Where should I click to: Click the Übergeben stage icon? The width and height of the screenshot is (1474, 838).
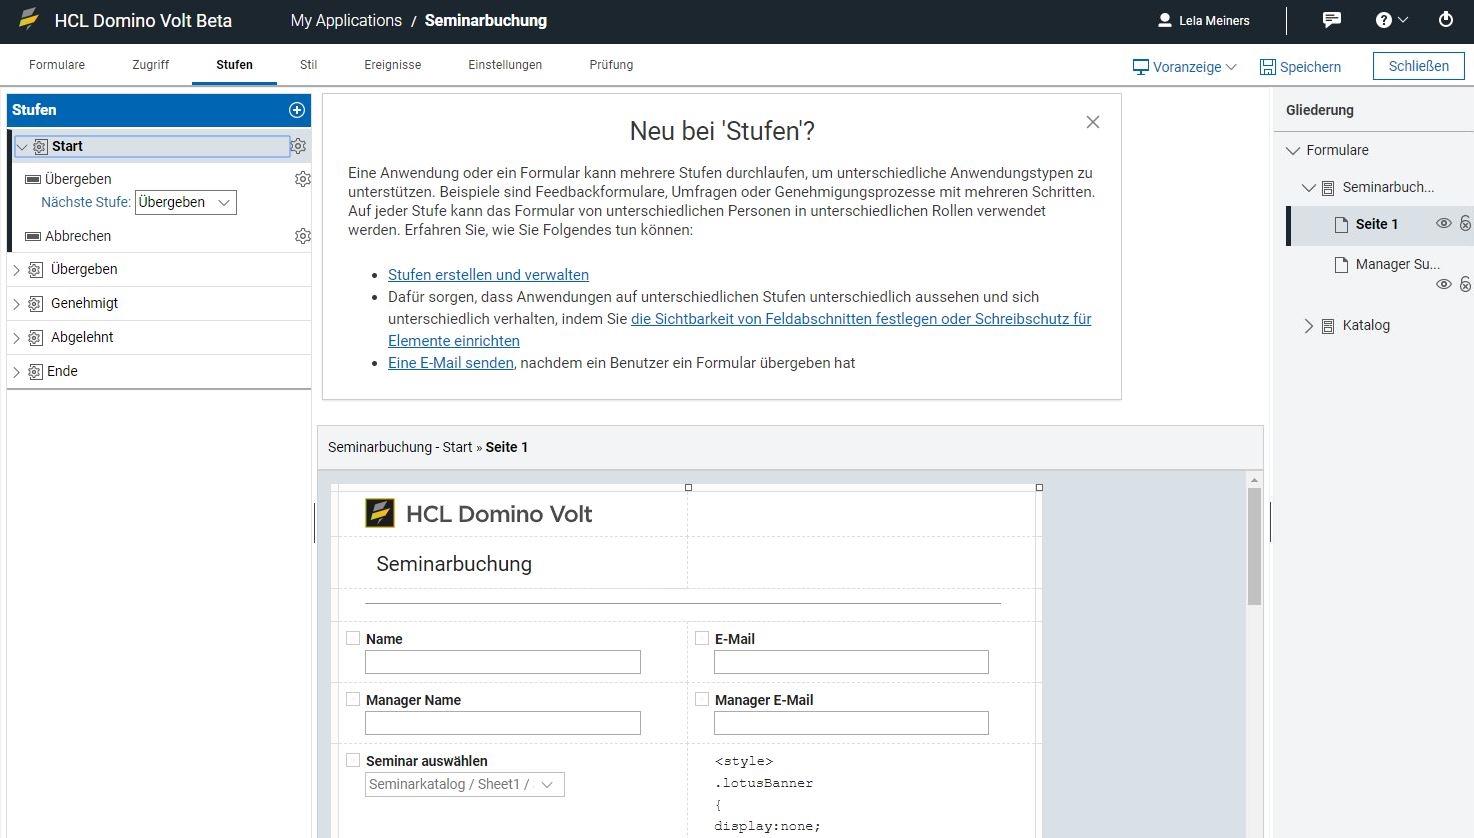click(x=36, y=269)
